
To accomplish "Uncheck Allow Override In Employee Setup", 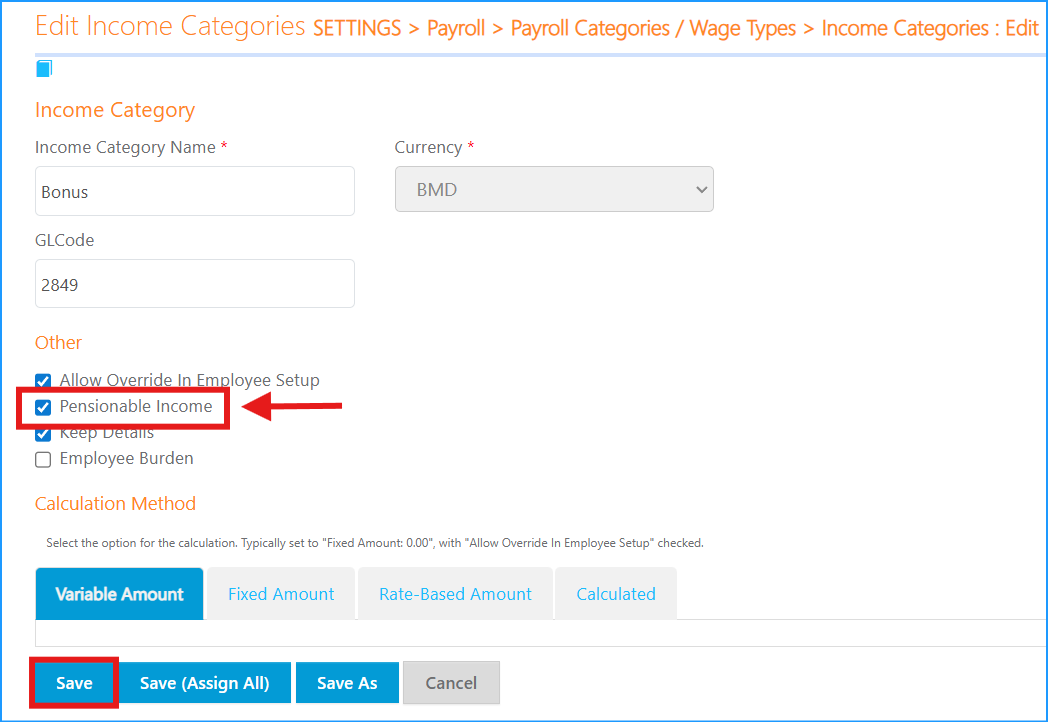I will (x=43, y=381).
